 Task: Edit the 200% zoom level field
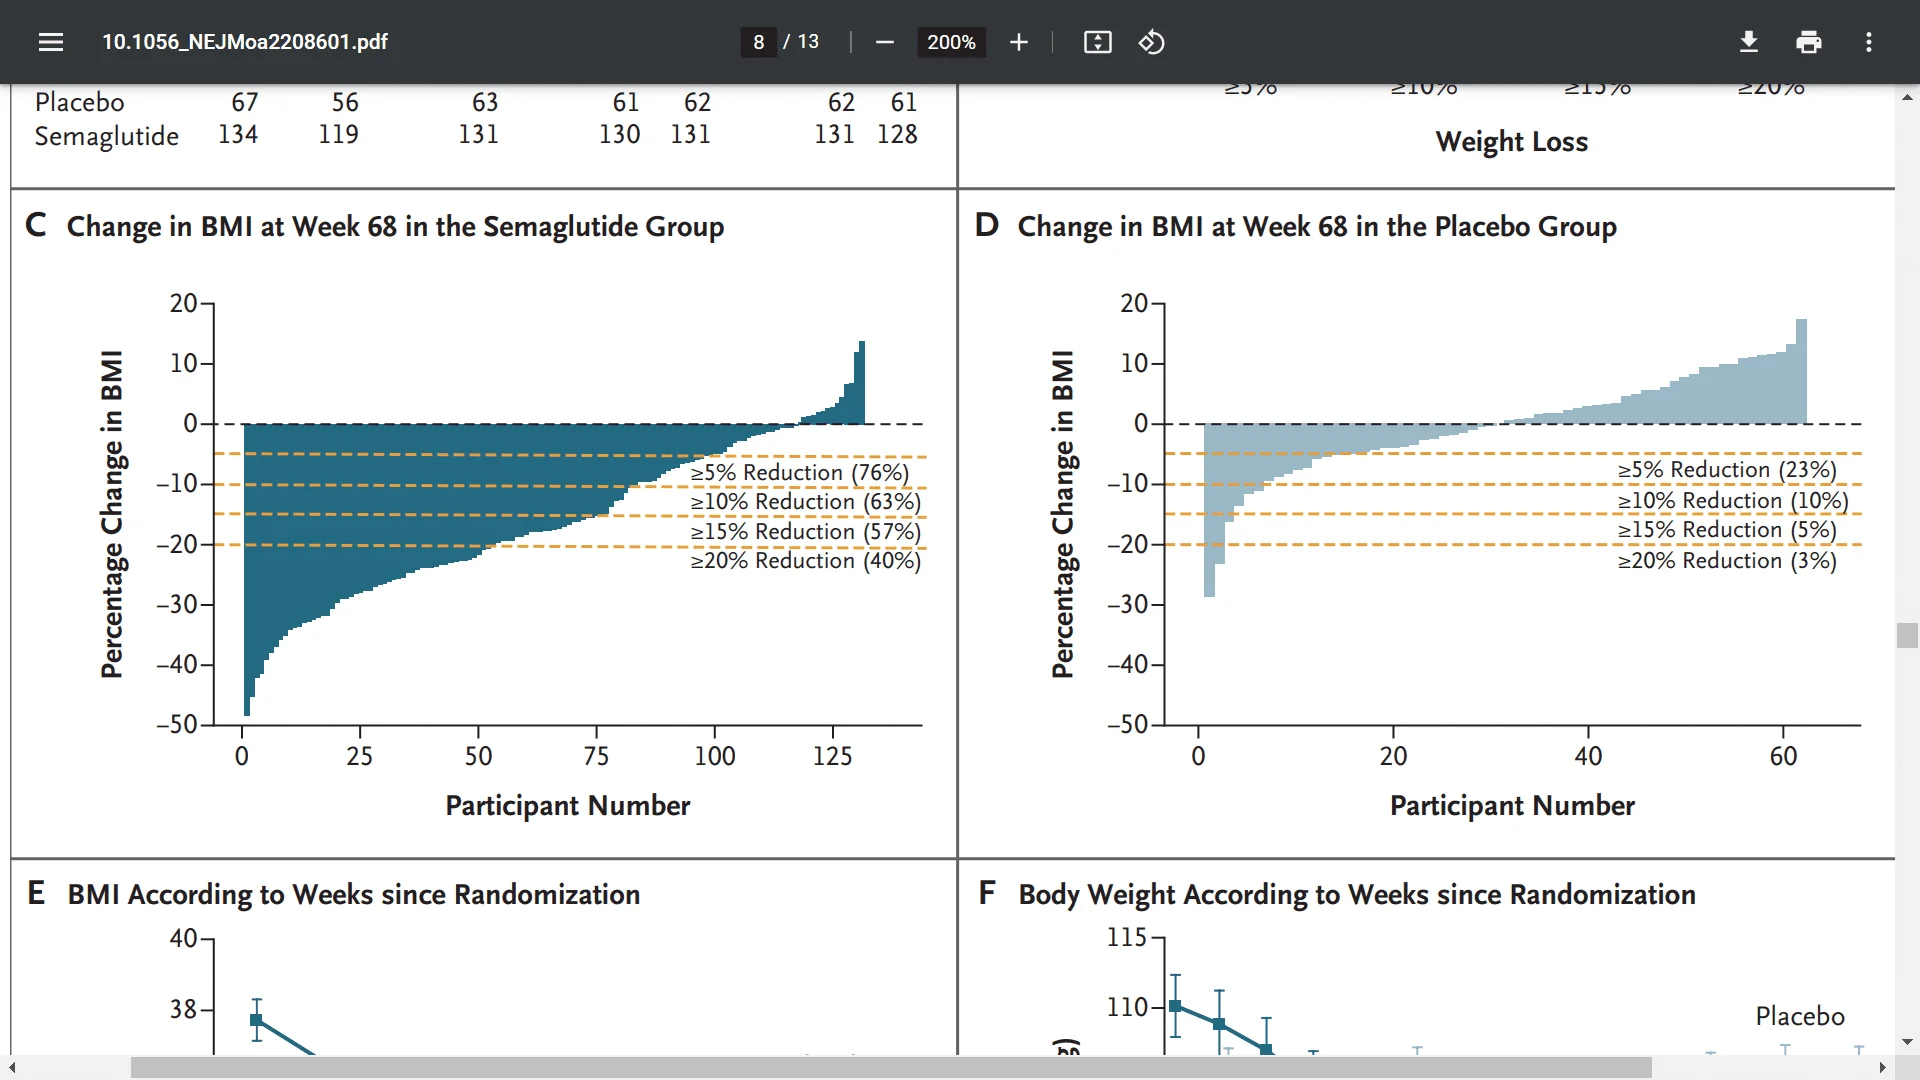pos(951,42)
